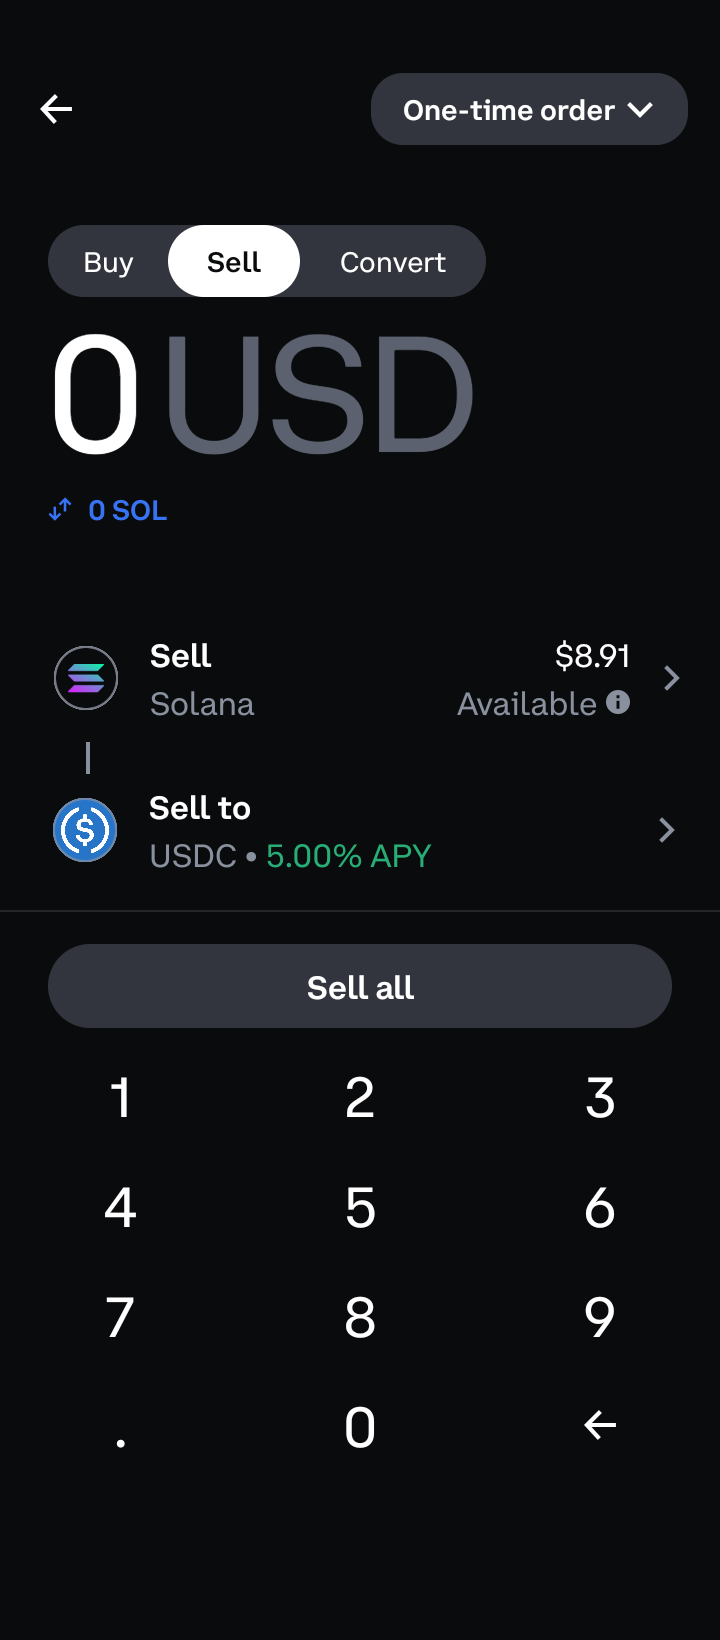The width and height of the screenshot is (720, 1640).
Task: Tap the Solana coin icon
Action: (86, 678)
